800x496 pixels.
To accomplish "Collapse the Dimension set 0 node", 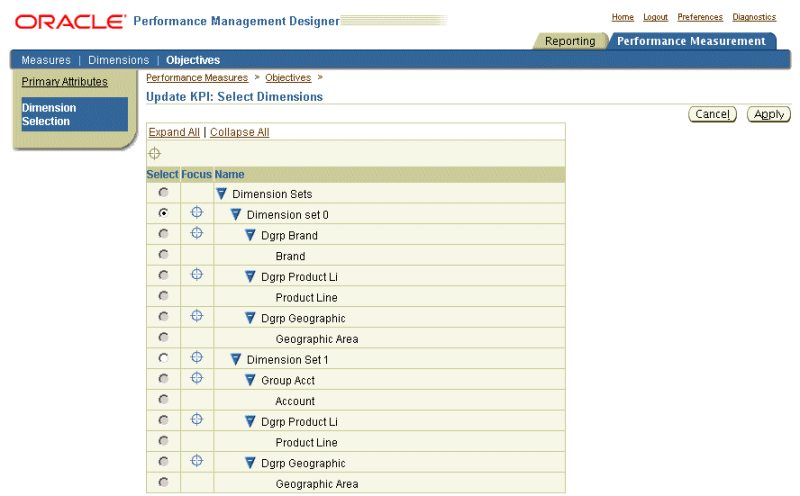I will (236, 215).
